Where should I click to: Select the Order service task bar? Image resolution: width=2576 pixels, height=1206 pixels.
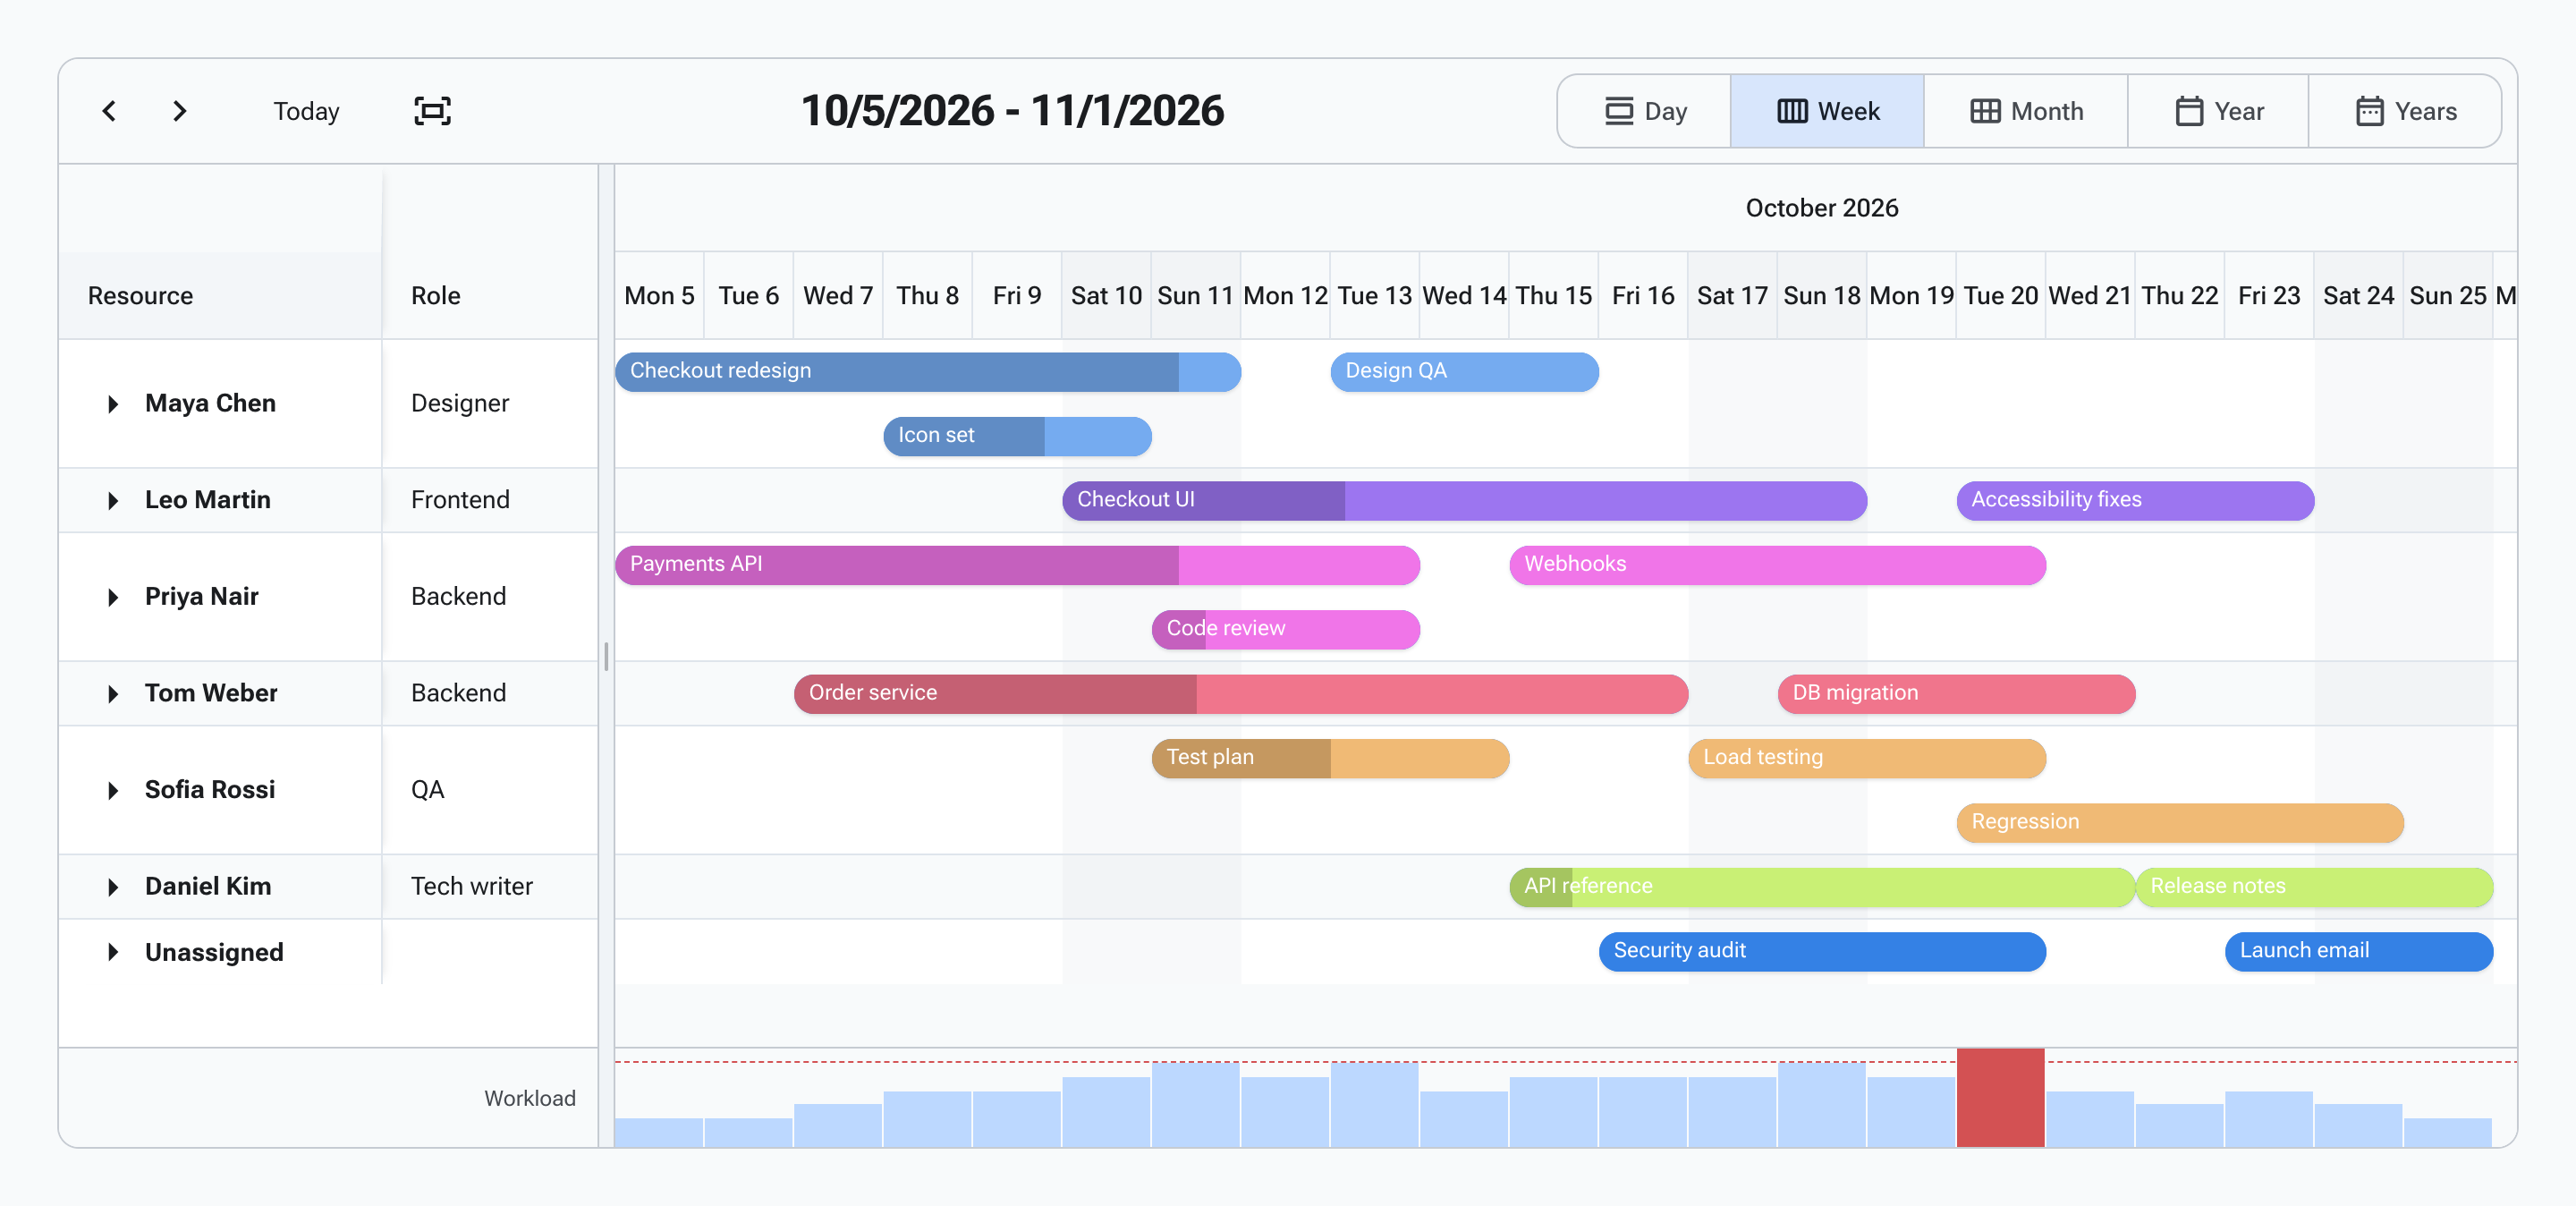click(x=1241, y=694)
